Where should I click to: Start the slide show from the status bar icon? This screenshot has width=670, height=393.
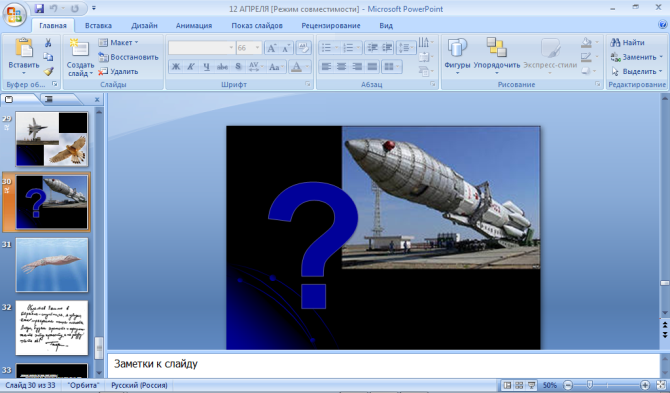(x=532, y=385)
